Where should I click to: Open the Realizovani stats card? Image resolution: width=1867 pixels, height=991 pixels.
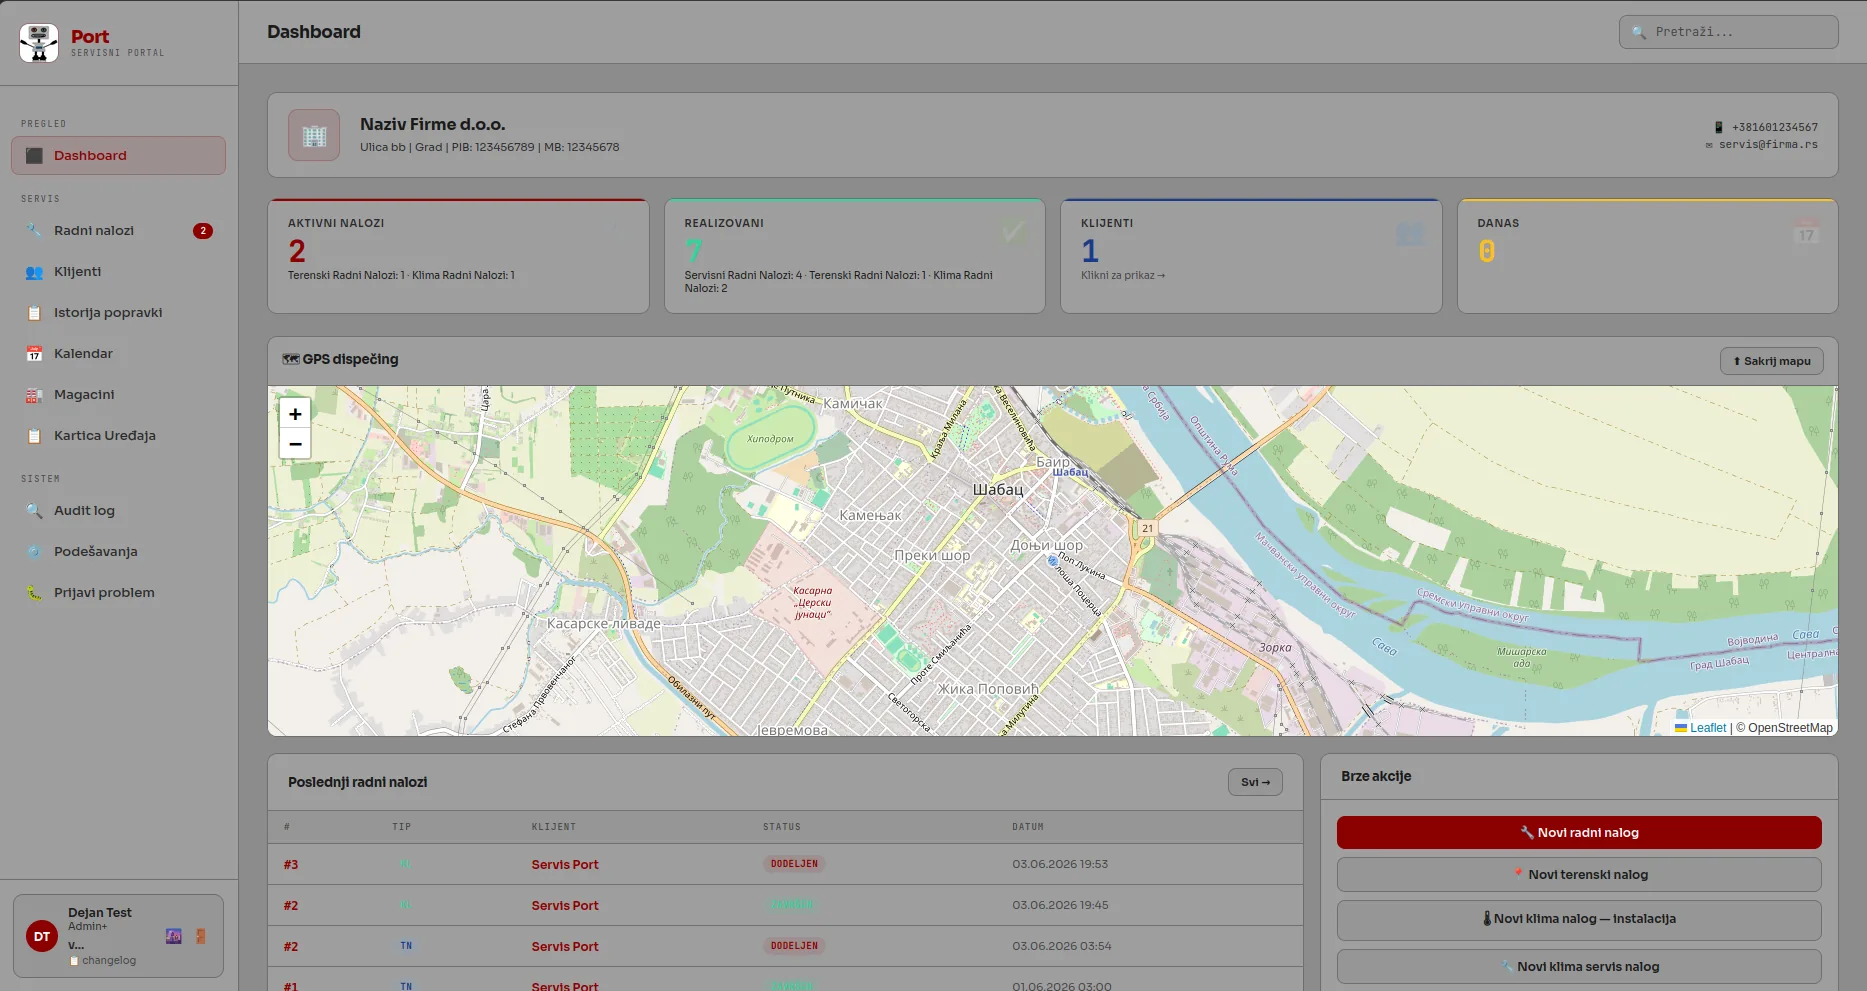(855, 256)
